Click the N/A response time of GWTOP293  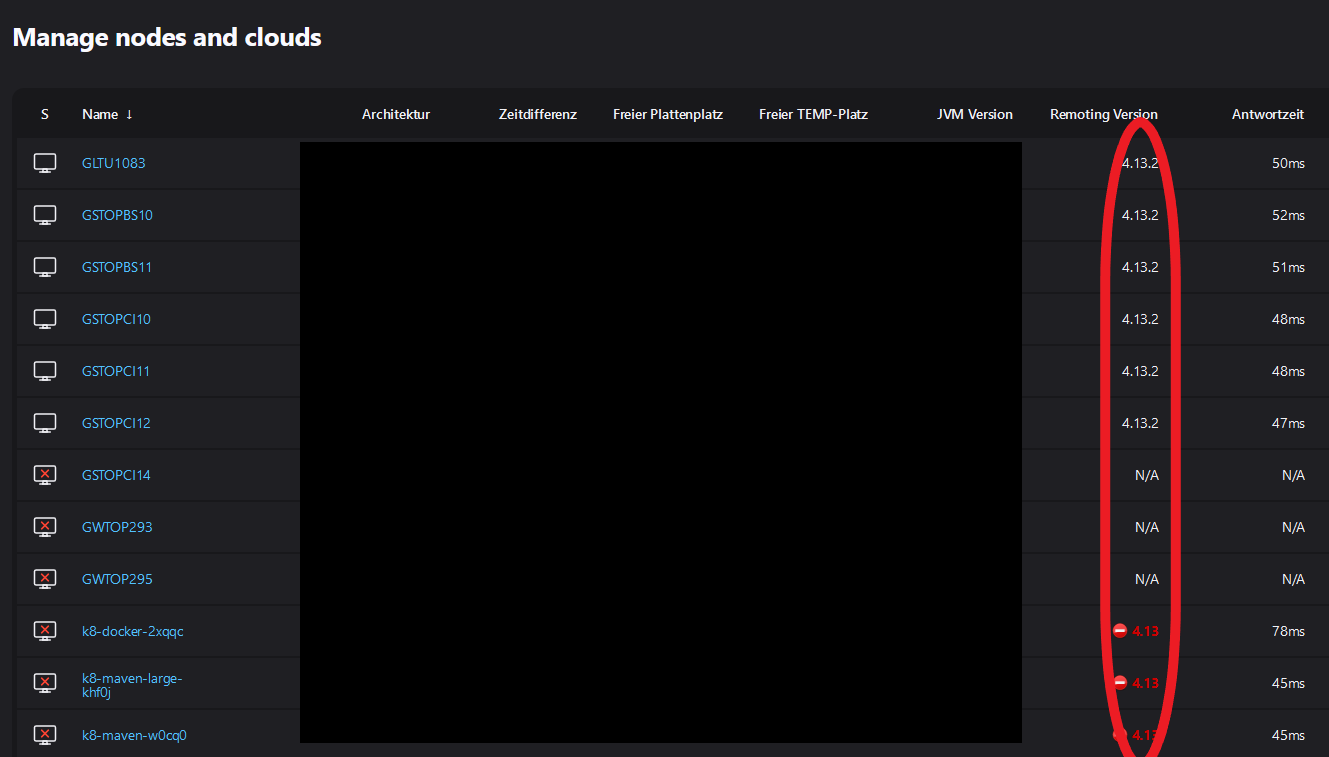pos(1293,527)
